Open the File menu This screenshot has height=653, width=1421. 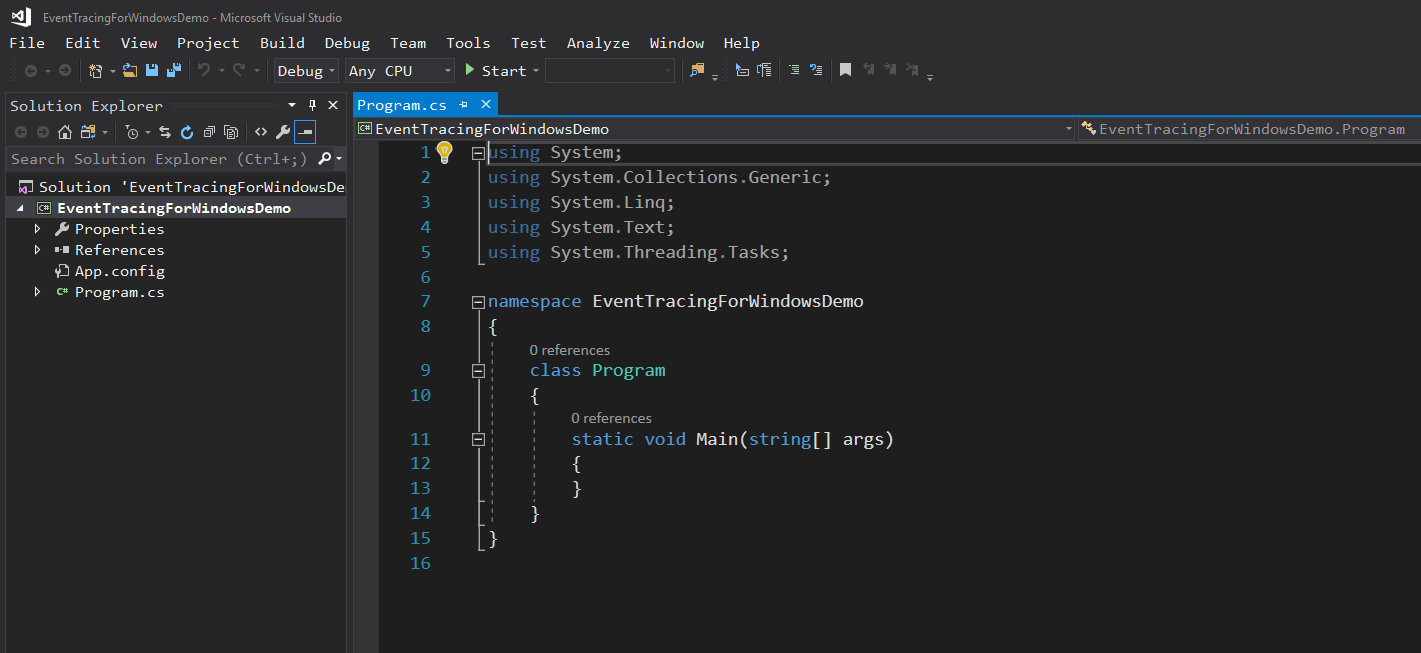coord(27,43)
